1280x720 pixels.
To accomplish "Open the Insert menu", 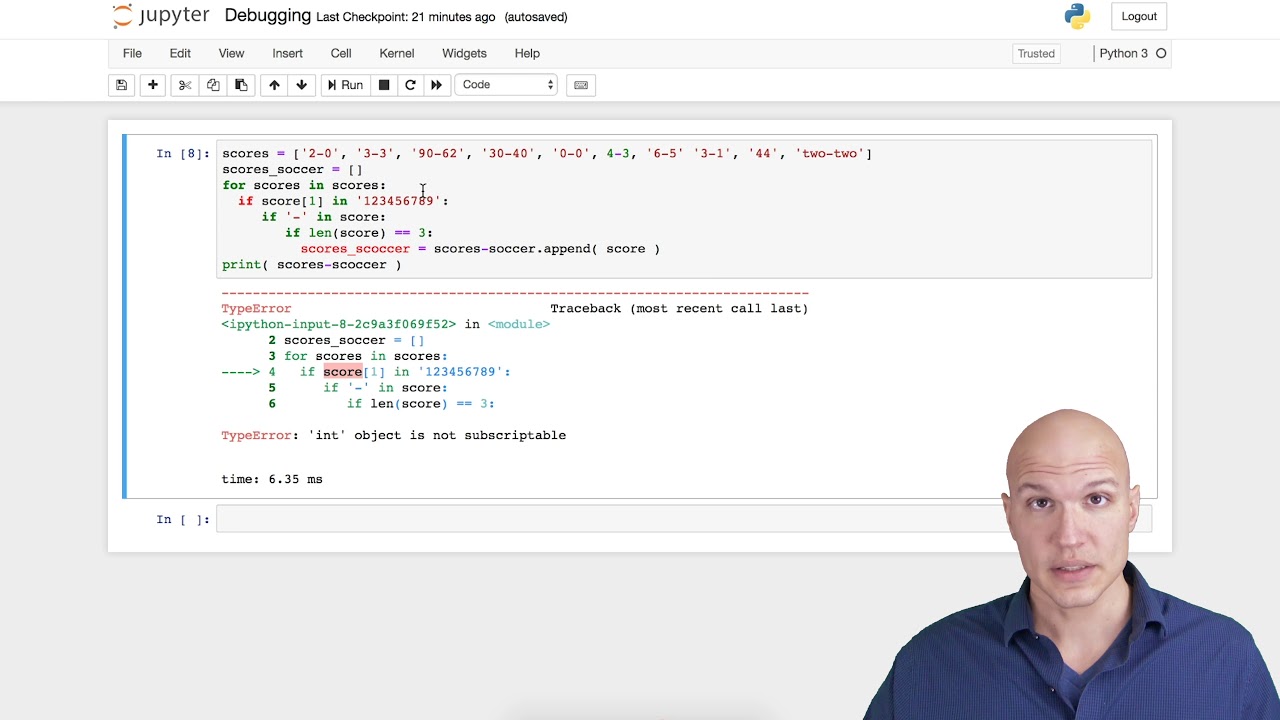I will (287, 53).
